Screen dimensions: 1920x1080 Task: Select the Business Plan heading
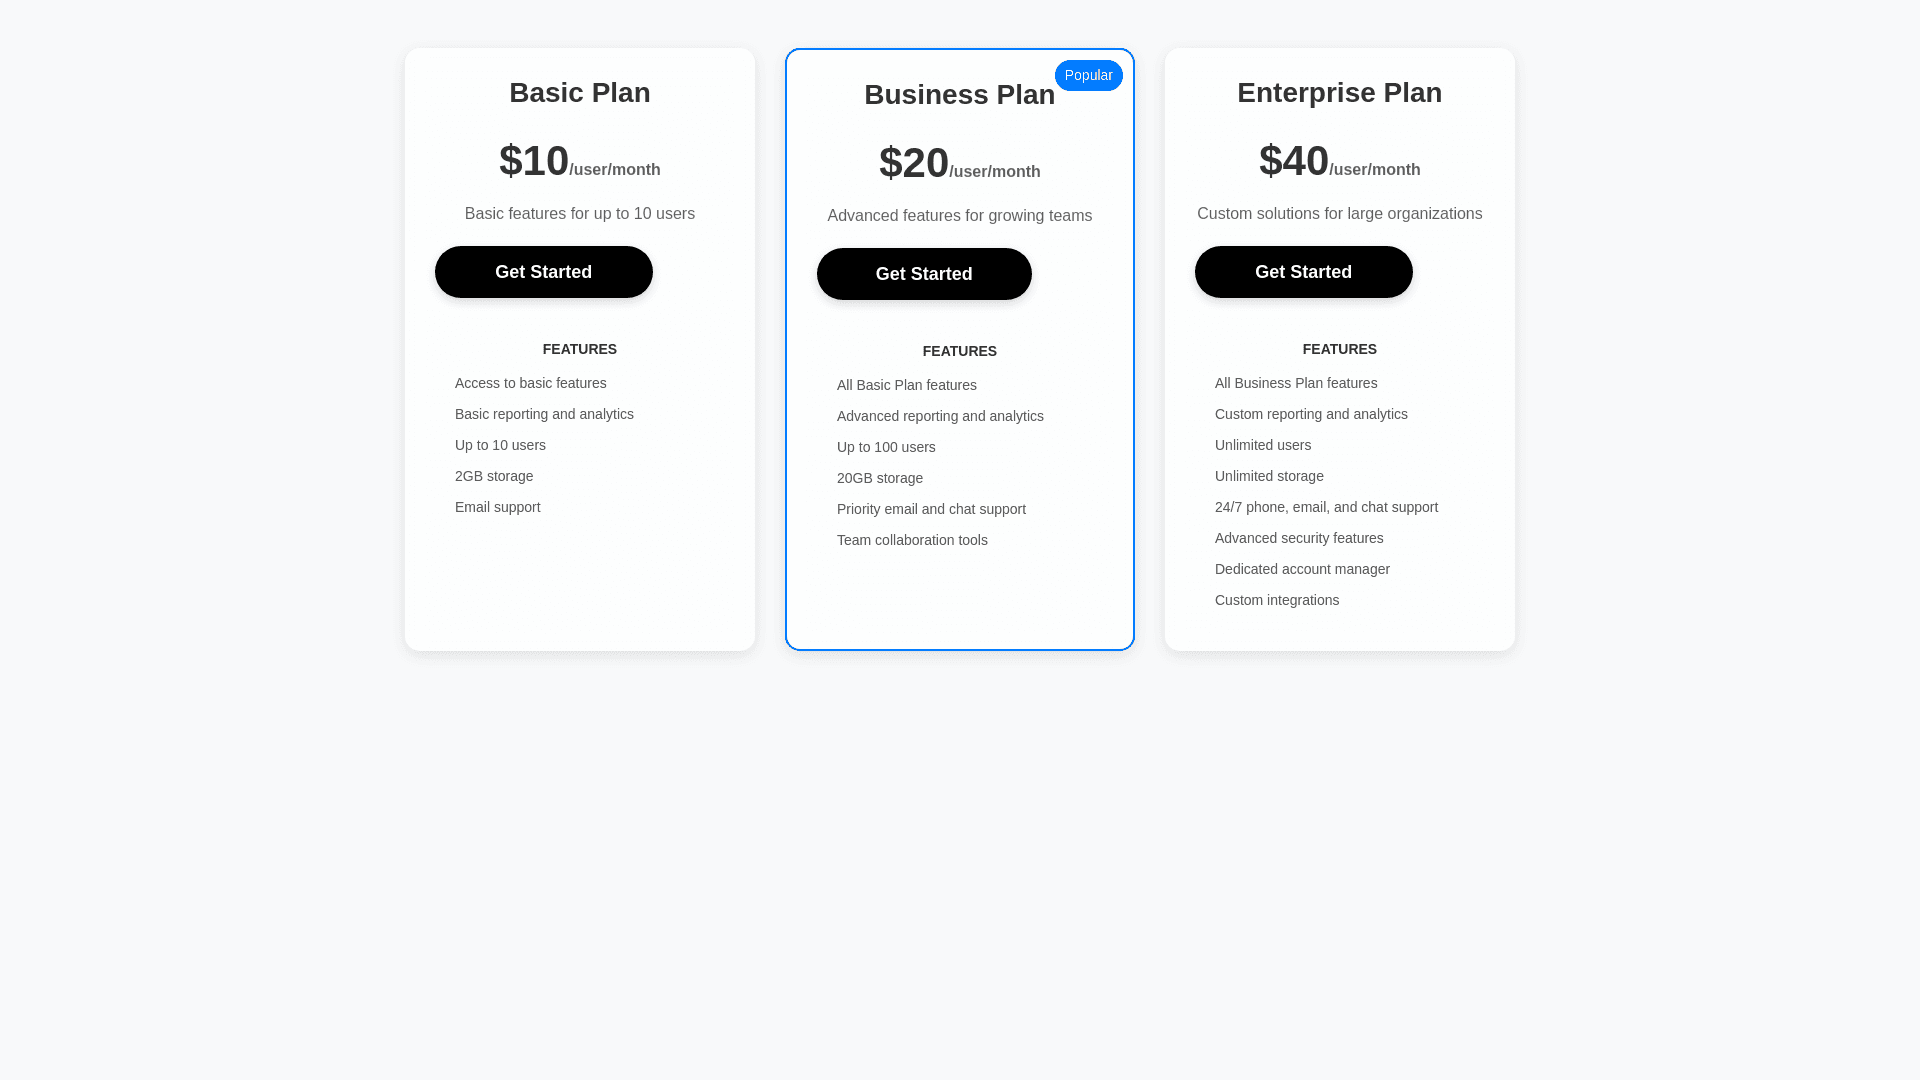pyautogui.click(x=959, y=95)
